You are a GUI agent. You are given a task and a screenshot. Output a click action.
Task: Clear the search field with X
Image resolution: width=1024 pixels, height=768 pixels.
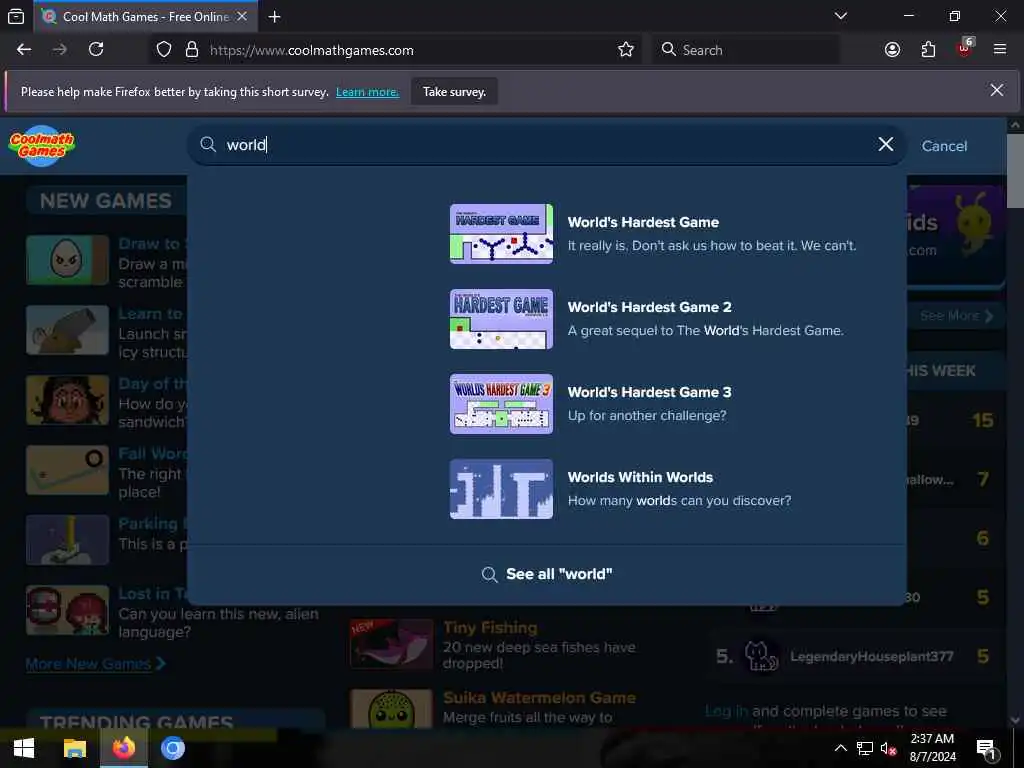886,144
